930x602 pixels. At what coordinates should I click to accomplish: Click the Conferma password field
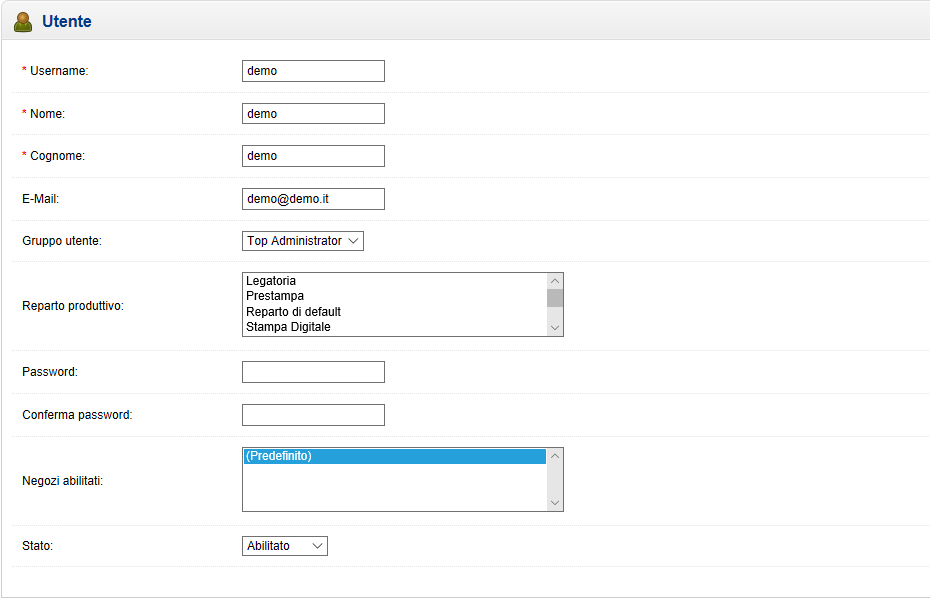coord(313,415)
